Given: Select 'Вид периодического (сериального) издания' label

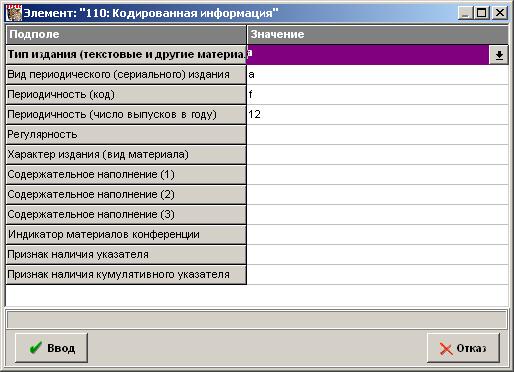Looking at the screenshot, I should click(x=126, y=75).
